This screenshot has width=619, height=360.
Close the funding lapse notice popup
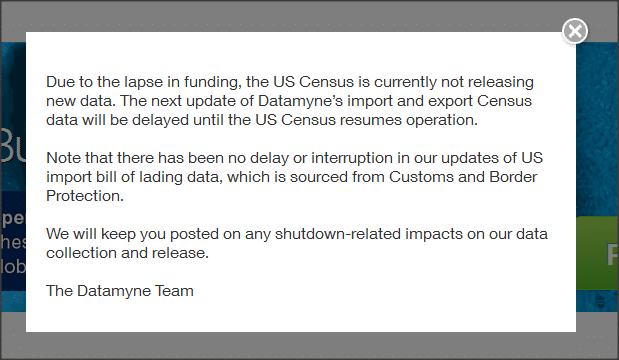[x=575, y=31]
